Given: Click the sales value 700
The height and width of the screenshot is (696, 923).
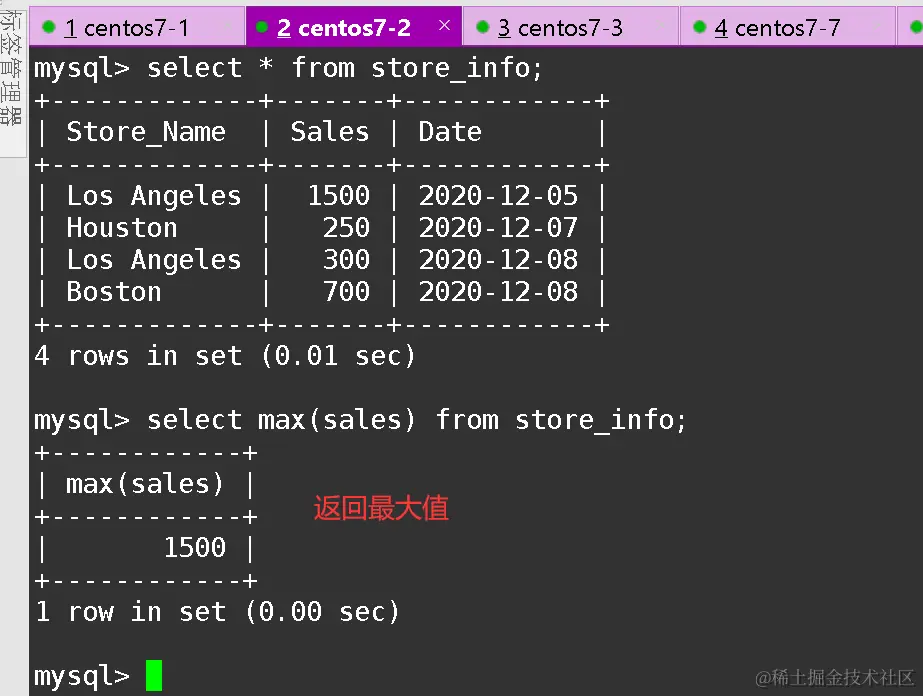Looking at the screenshot, I should click(346, 292).
